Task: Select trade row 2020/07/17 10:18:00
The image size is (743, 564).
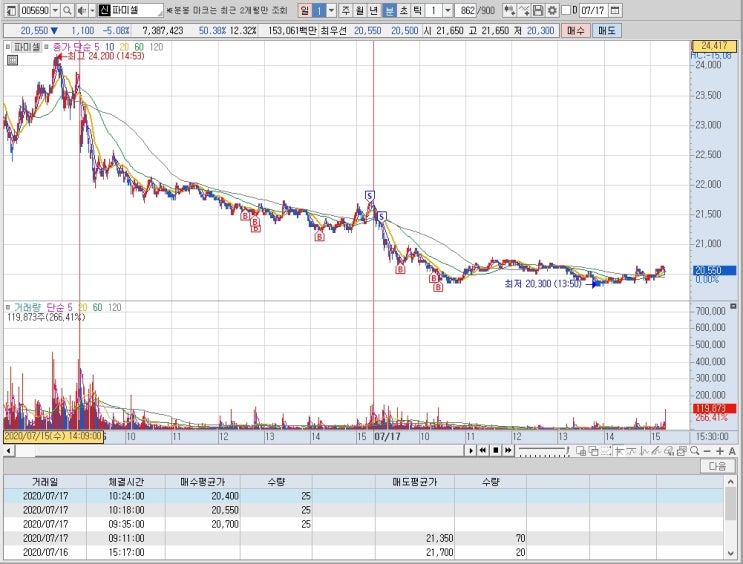Action: pos(364,510)
